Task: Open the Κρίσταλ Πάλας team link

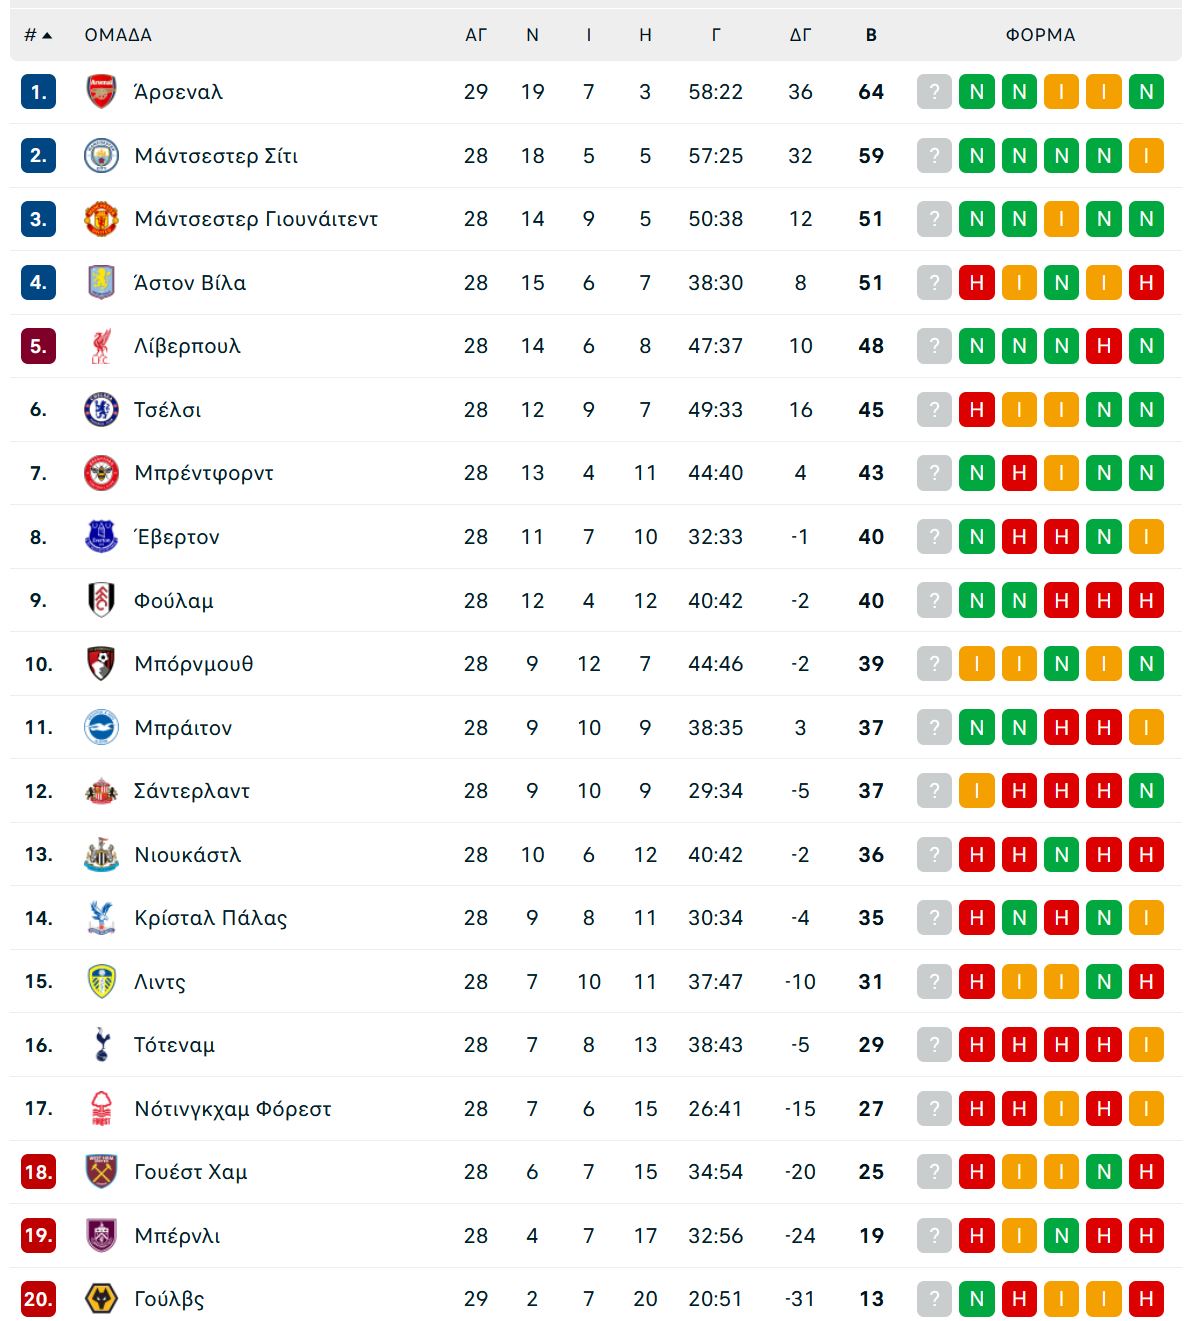Action: [x=211, y=918]
